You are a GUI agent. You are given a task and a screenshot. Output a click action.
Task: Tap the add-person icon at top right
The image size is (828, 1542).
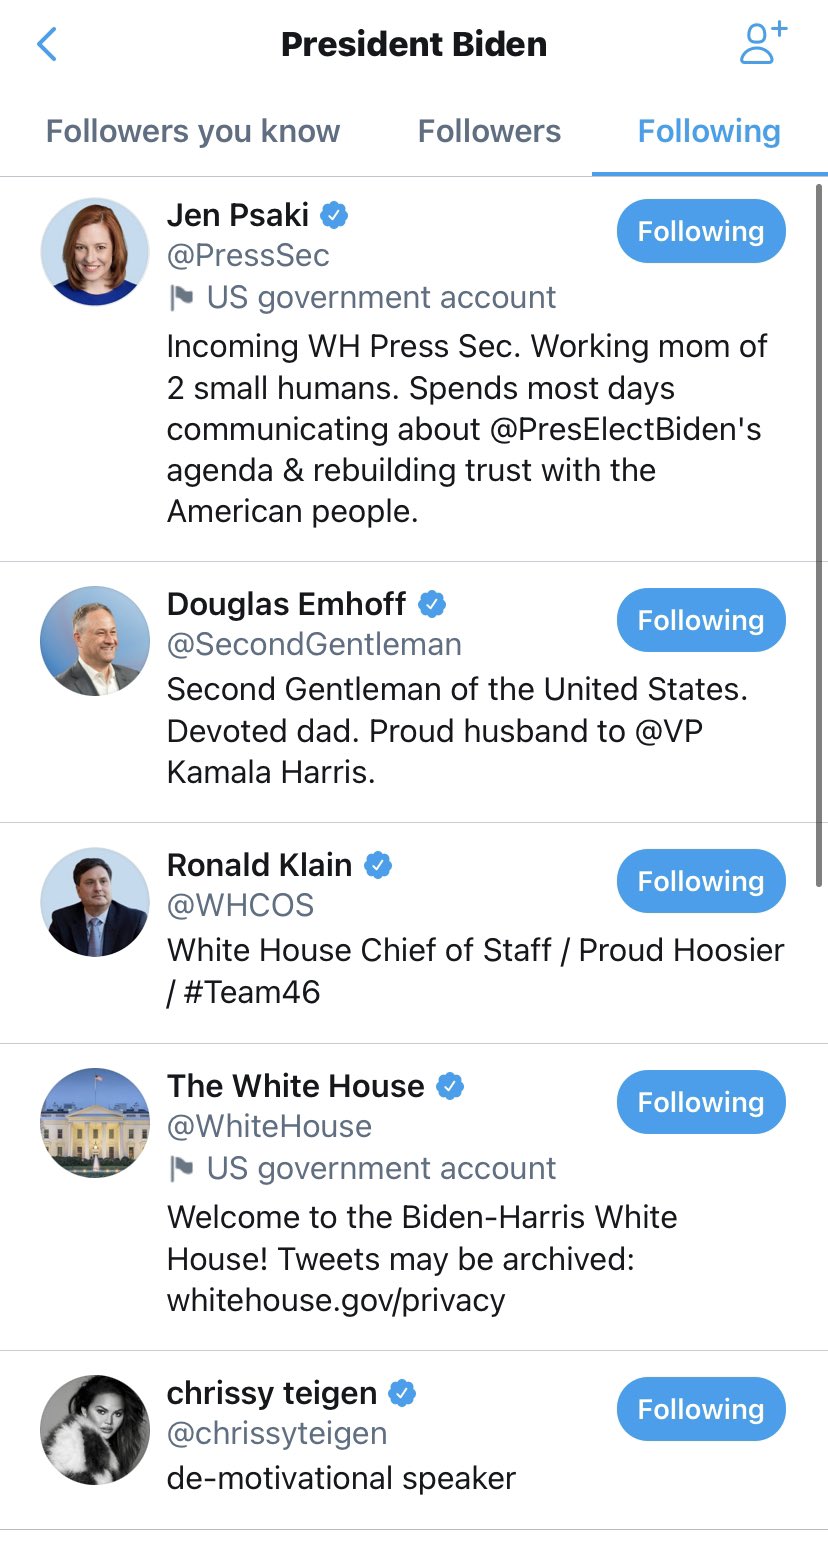[x=763, y=44]
